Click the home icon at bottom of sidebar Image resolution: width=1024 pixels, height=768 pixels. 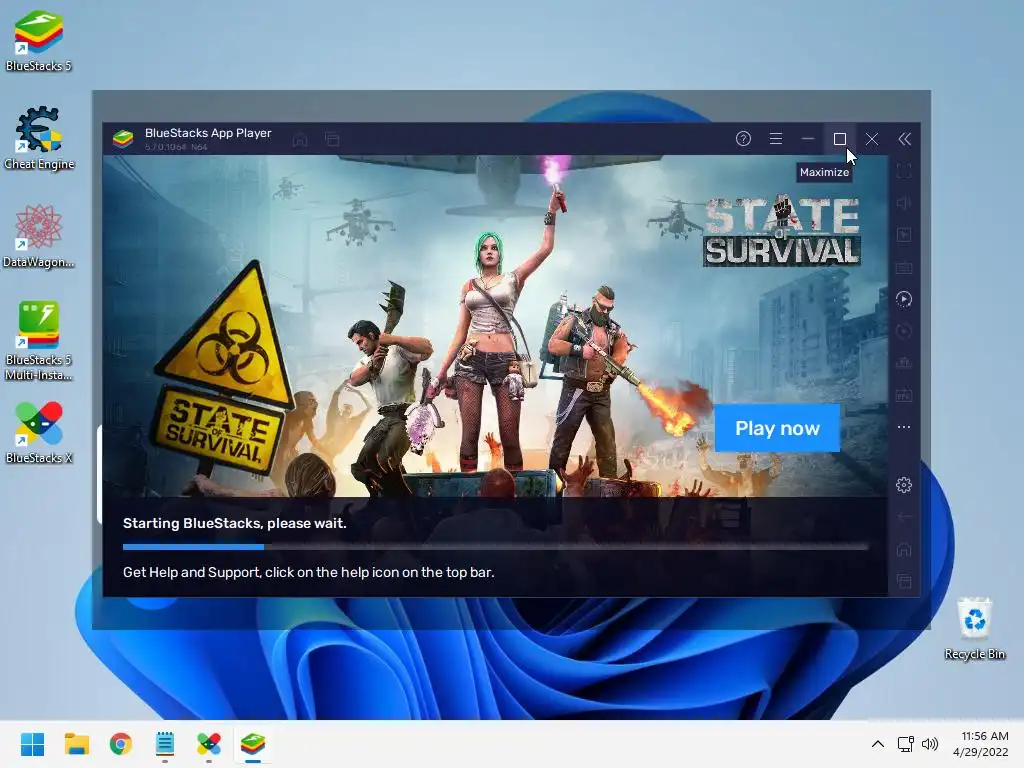pyautogui.click(x=904, y=549)
